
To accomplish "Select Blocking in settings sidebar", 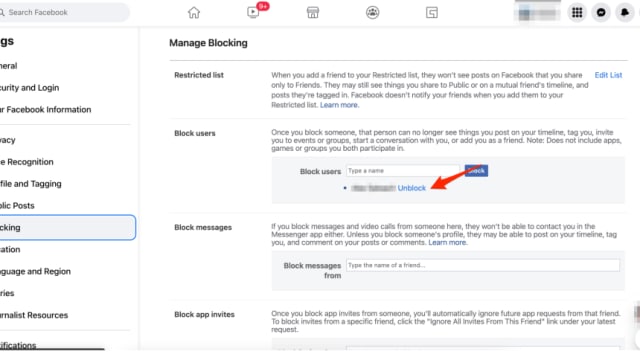I will point(67,227).
